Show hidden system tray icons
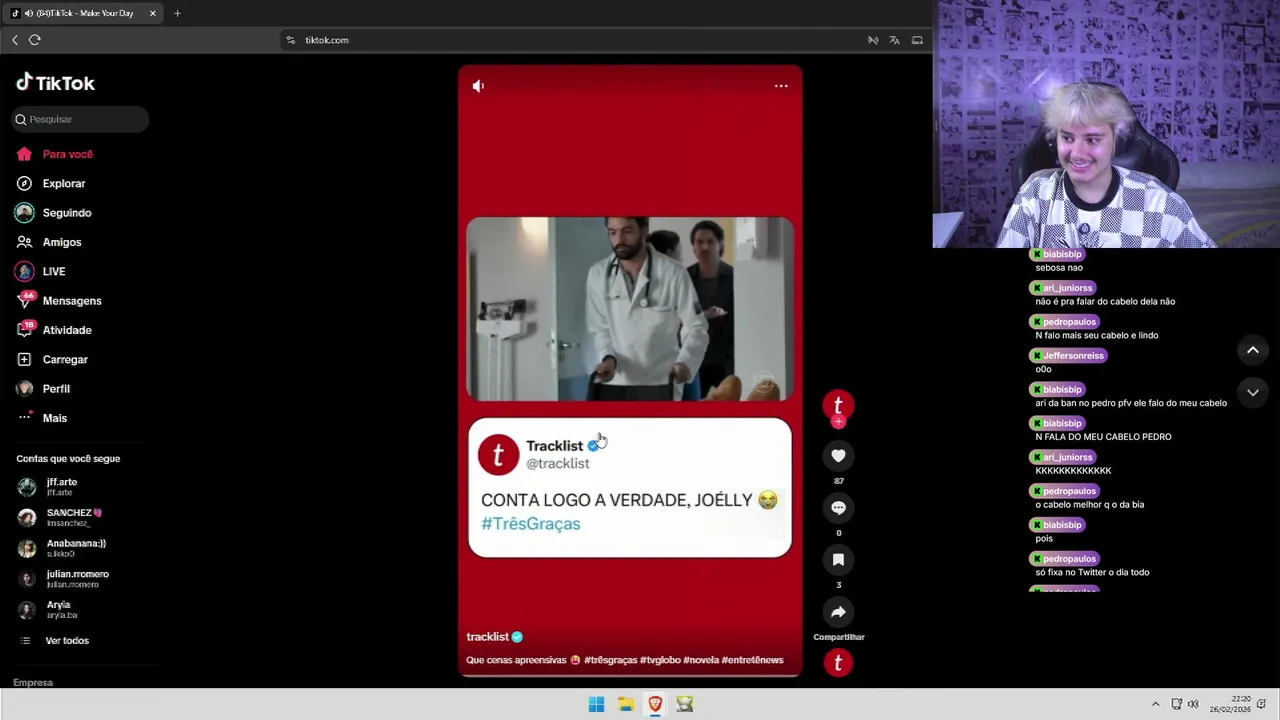The width and height of the screenshot is (1280, 720). pyautogui.click(x=1155, y=704)
